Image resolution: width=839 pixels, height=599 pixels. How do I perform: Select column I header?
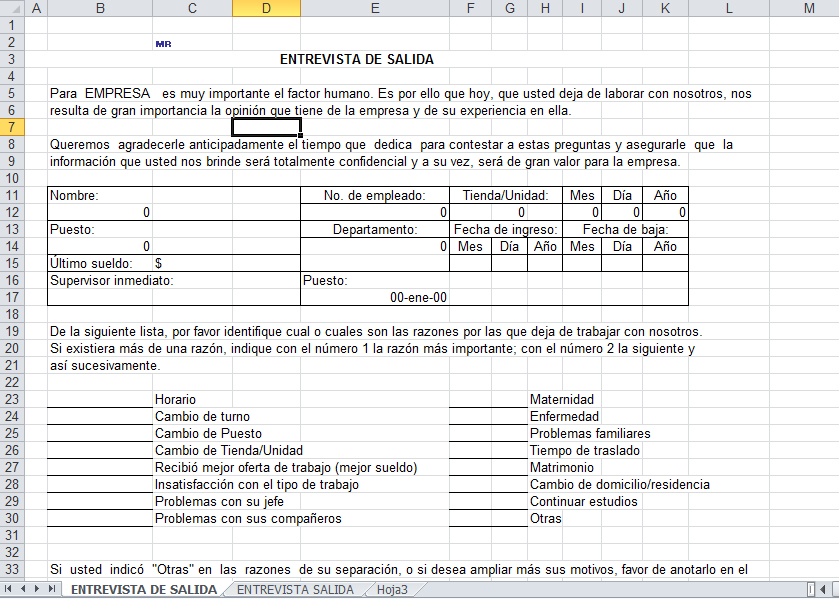[x=582, y=8]
